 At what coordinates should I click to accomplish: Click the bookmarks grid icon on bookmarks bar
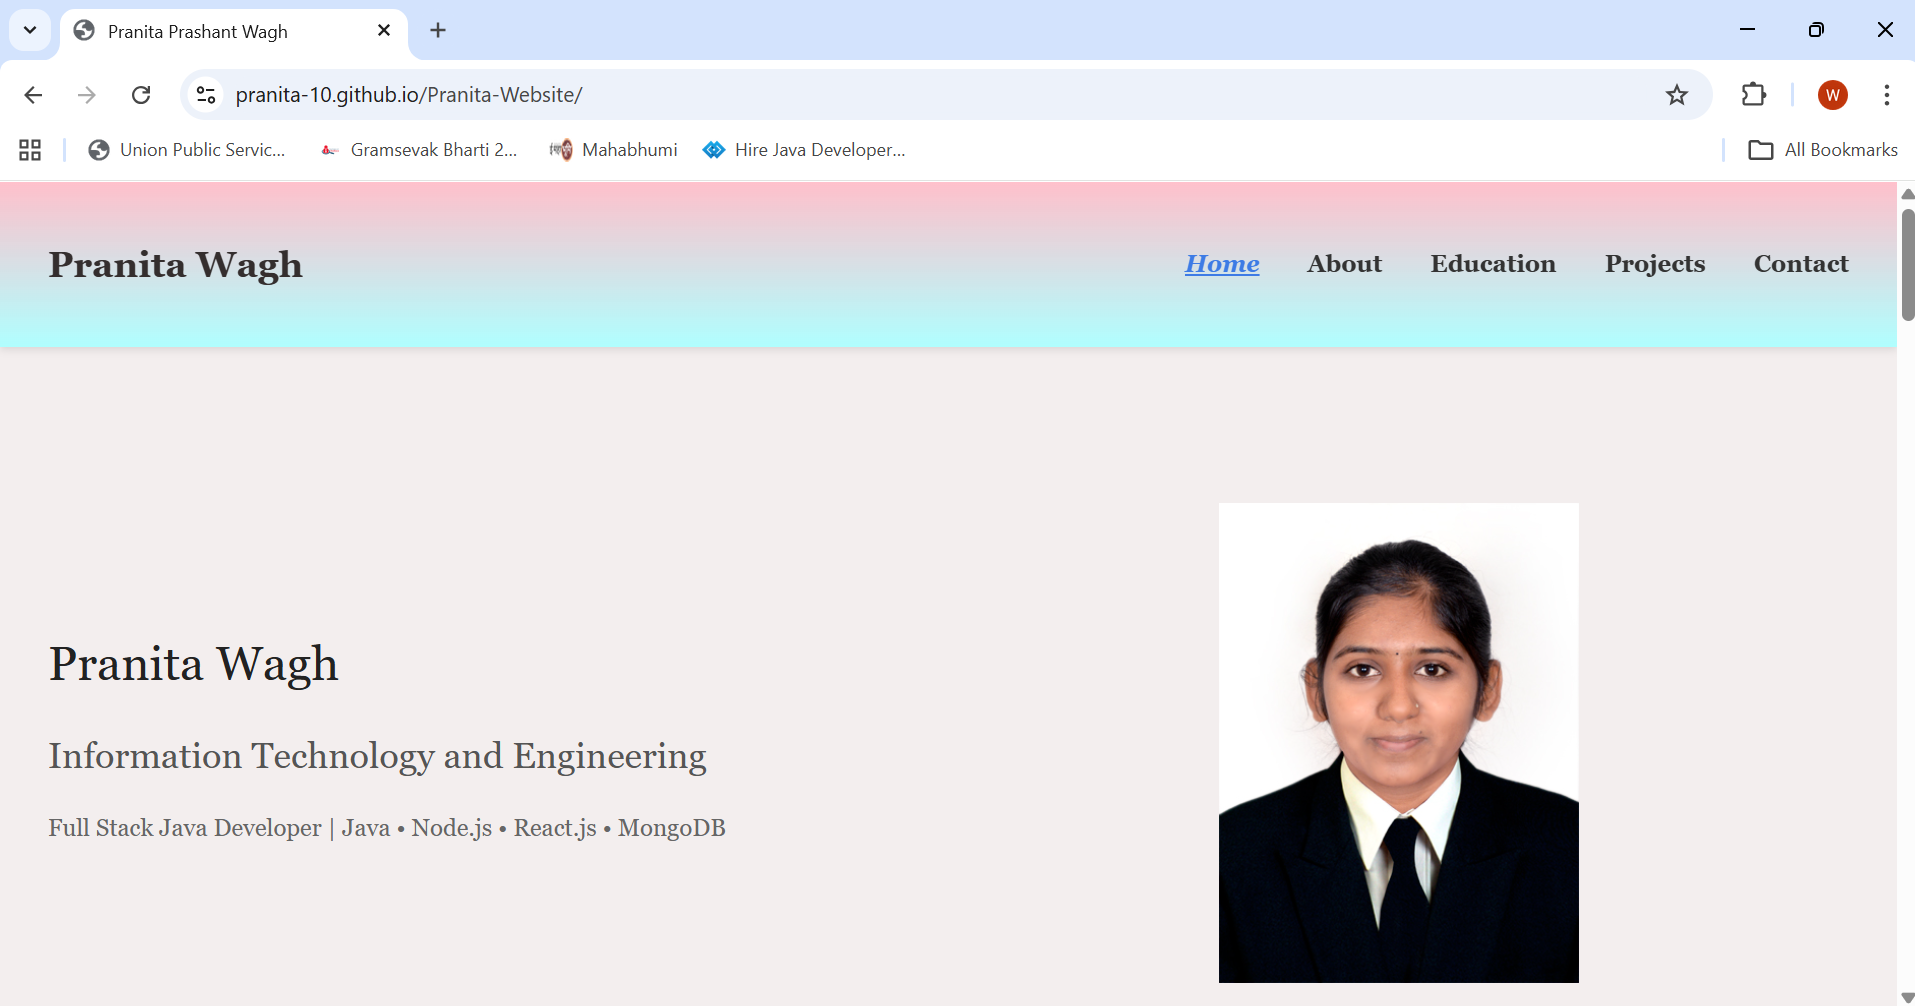pos(28,149)
